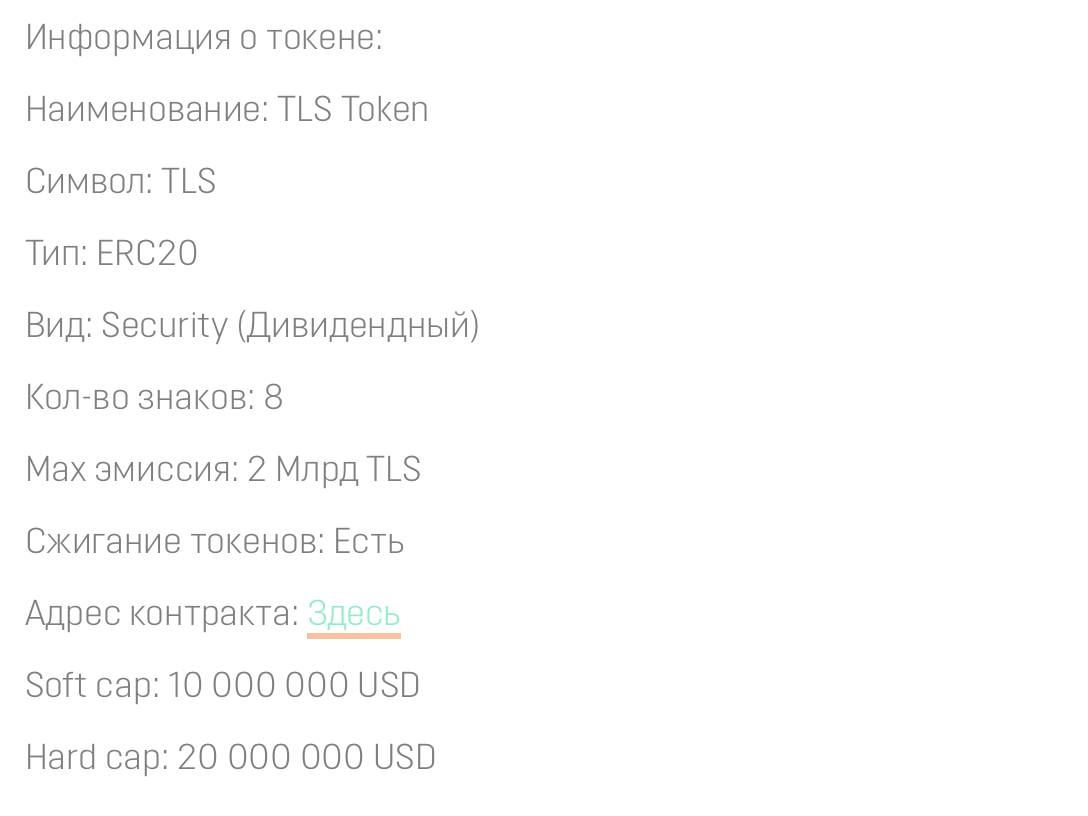Viewport: 1088px width, 816px height.
Task: Click the 'Кол-во знаков: 8' line
Action: [154, 398]
